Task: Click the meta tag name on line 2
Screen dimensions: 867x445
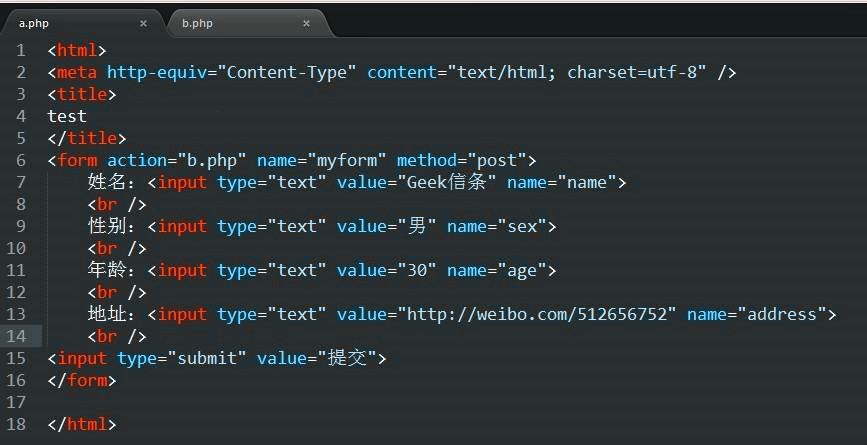Action: [77, 72]
